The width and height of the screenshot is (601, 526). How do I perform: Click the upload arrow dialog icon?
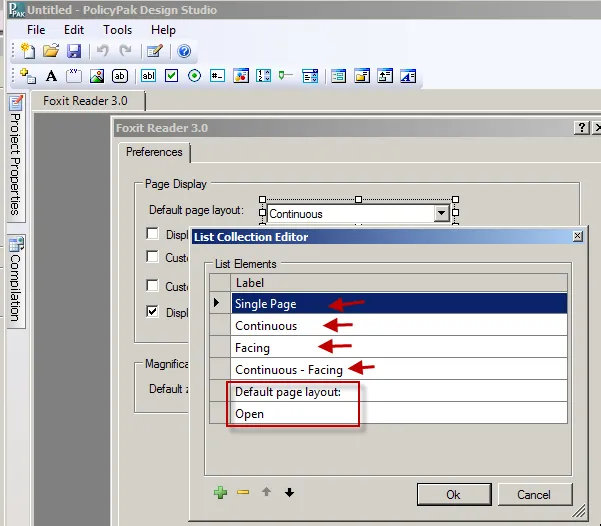coord(385,76)
